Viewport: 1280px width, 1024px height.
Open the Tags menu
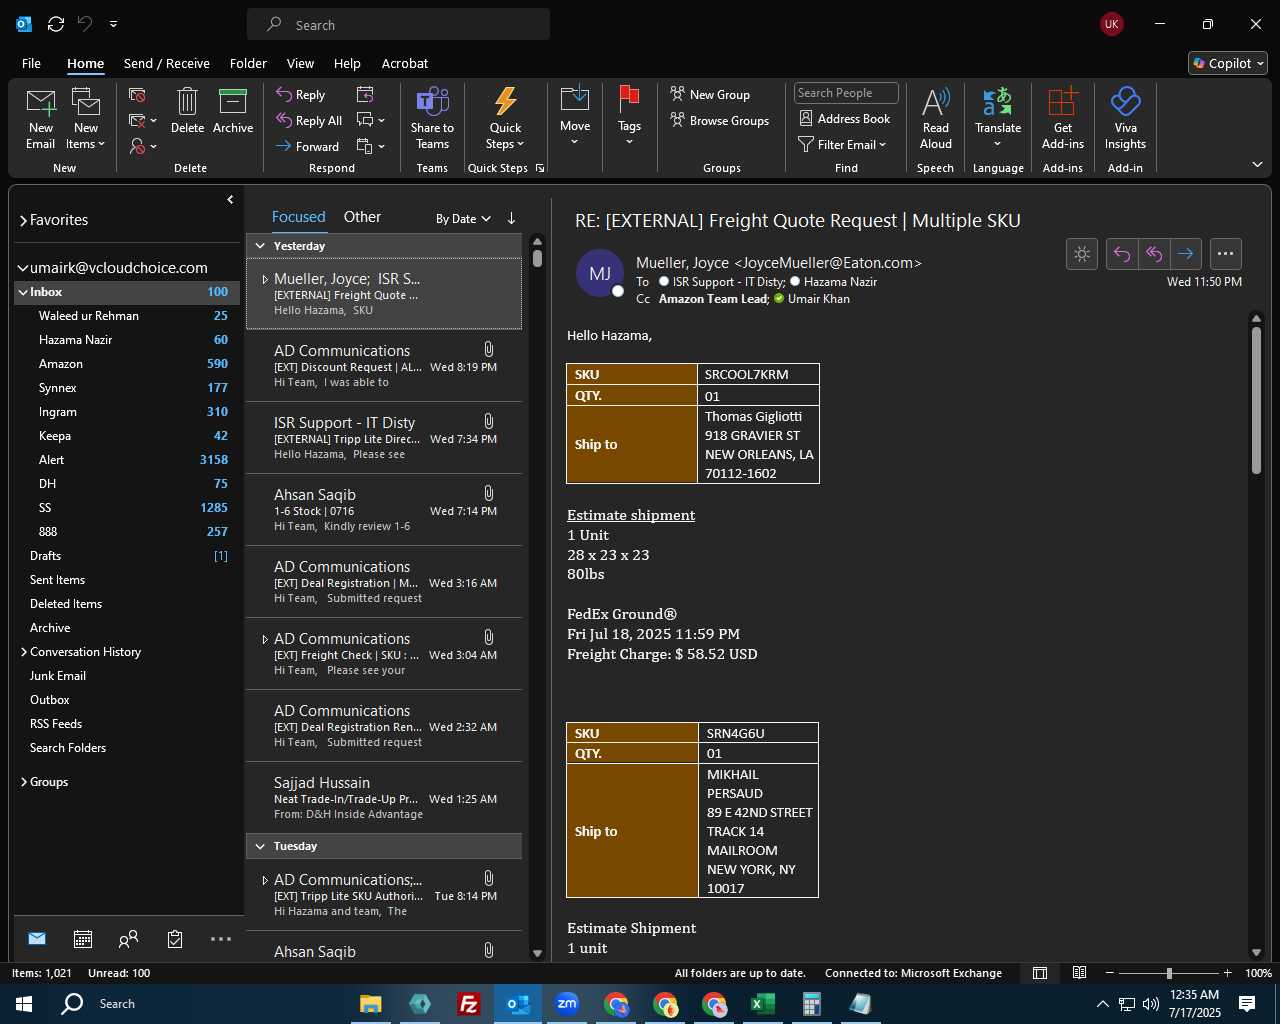(629, 116)
